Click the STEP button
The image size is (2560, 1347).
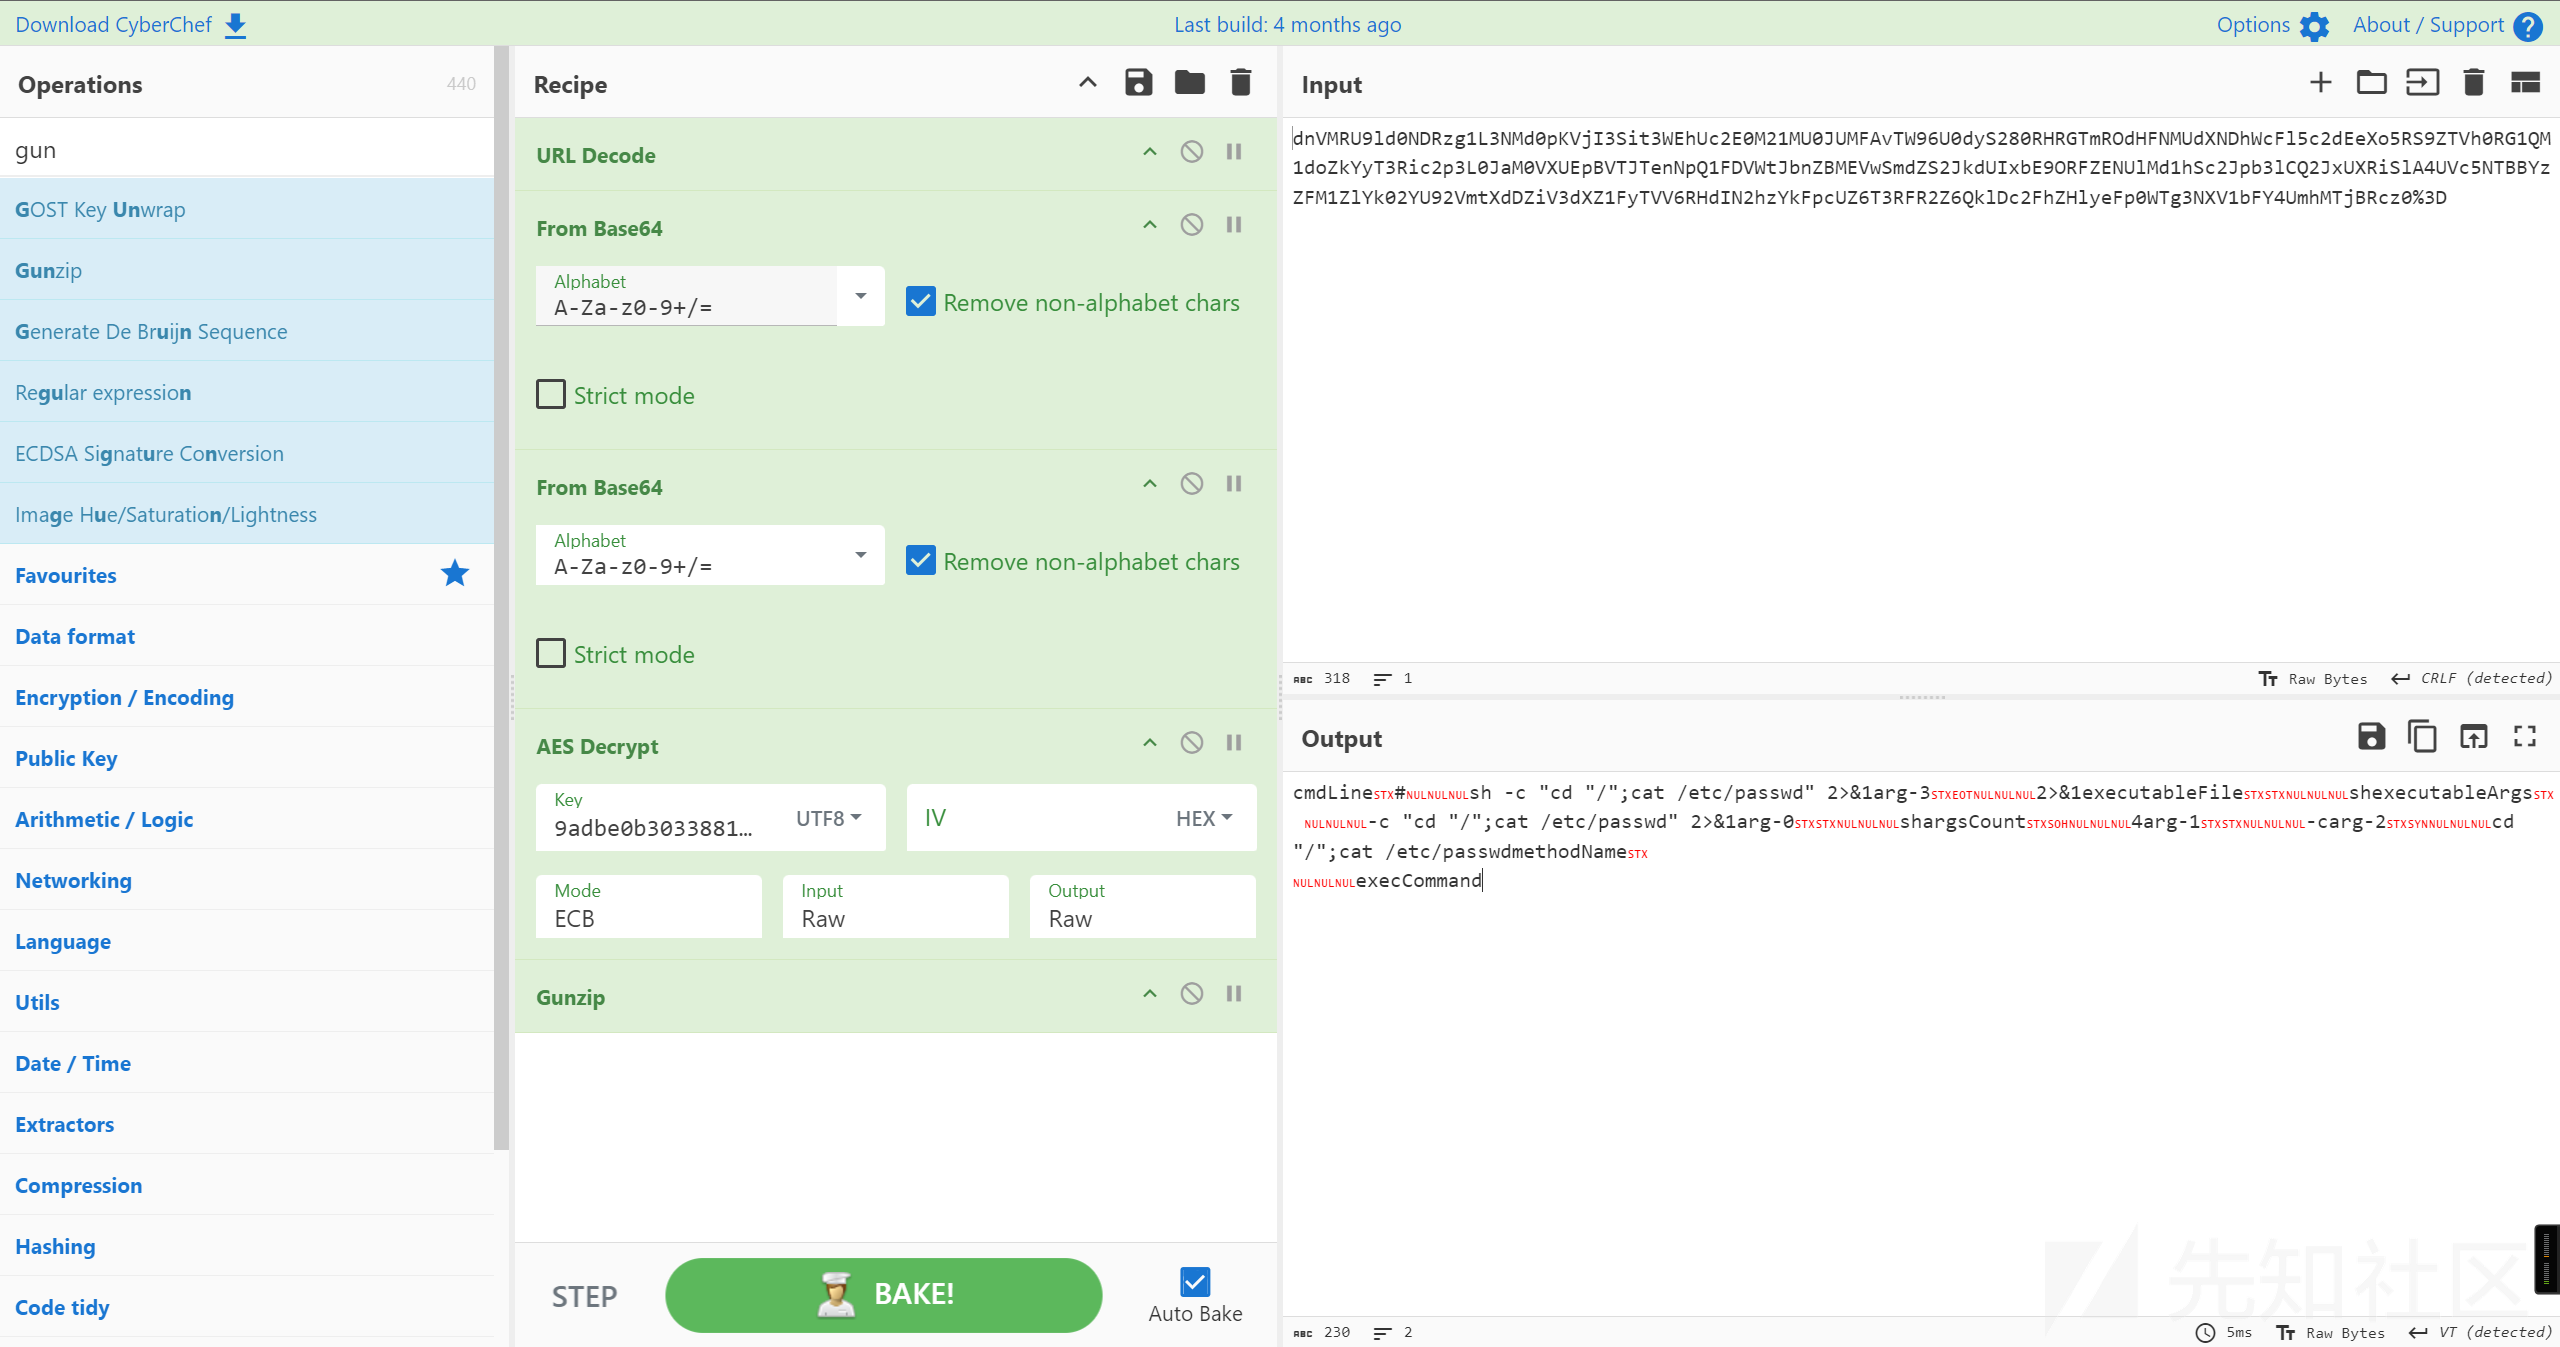point(585,1297)
